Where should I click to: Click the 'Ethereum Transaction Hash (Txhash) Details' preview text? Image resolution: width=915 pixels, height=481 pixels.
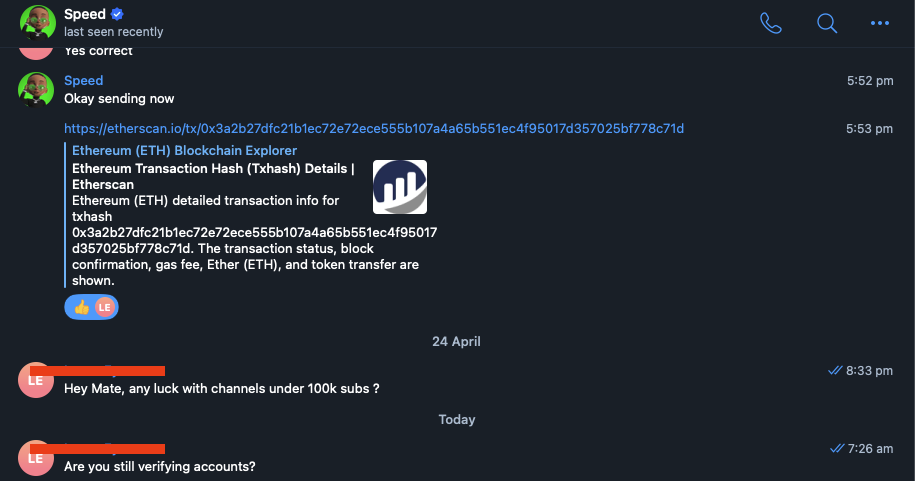[x=213, y=176]
